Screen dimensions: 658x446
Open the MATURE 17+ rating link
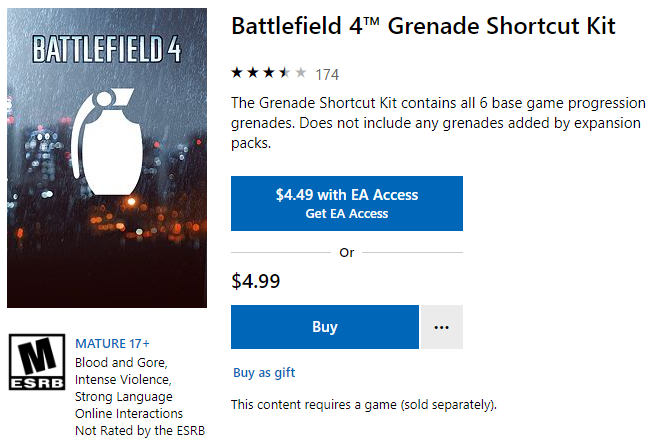click(x=113, y=343)
